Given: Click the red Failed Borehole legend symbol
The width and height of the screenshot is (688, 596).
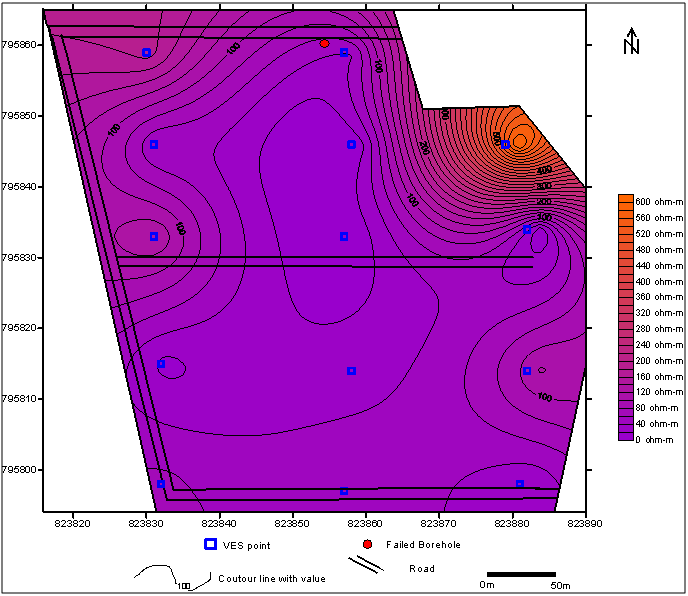Looking at the screenshot, I should coord(367,545).
